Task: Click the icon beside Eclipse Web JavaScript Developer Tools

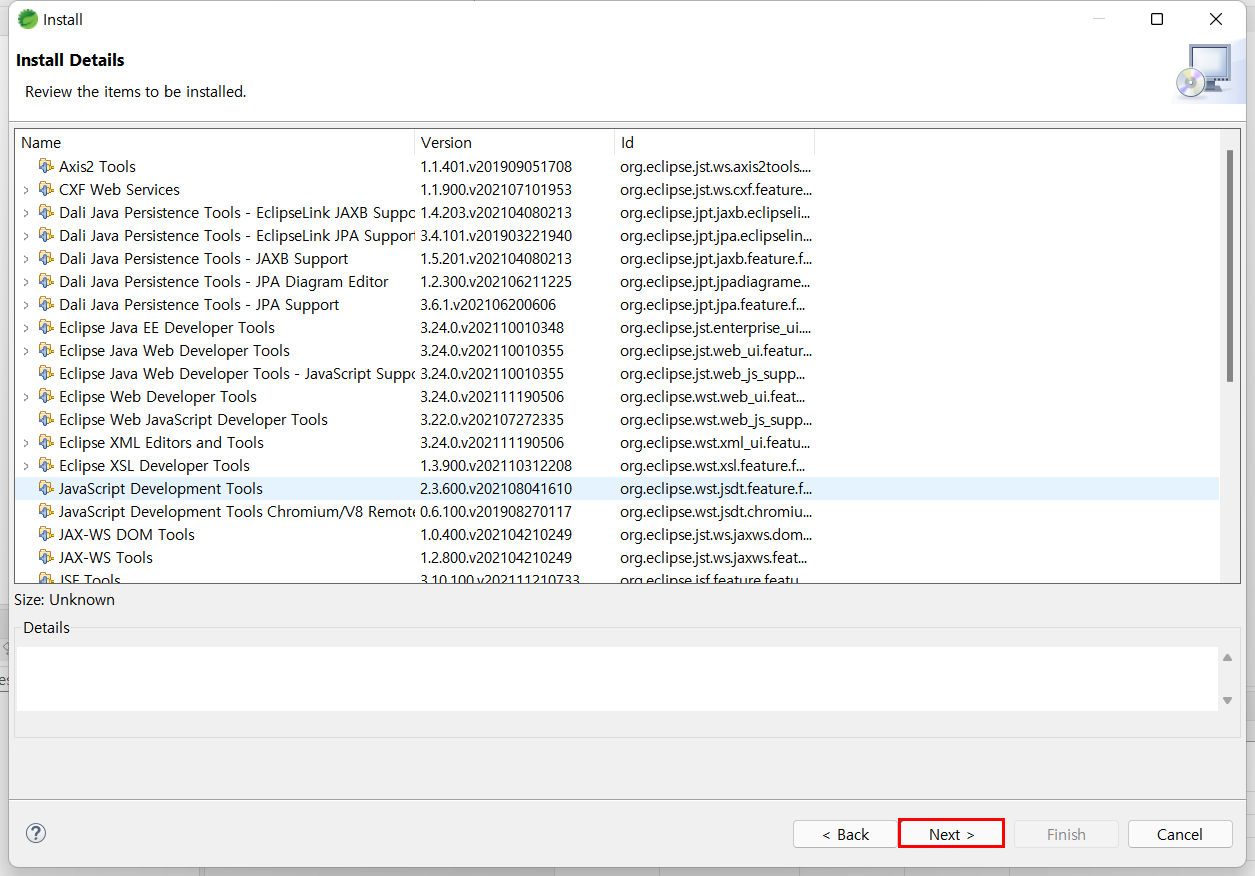Action: pos(46,419)
